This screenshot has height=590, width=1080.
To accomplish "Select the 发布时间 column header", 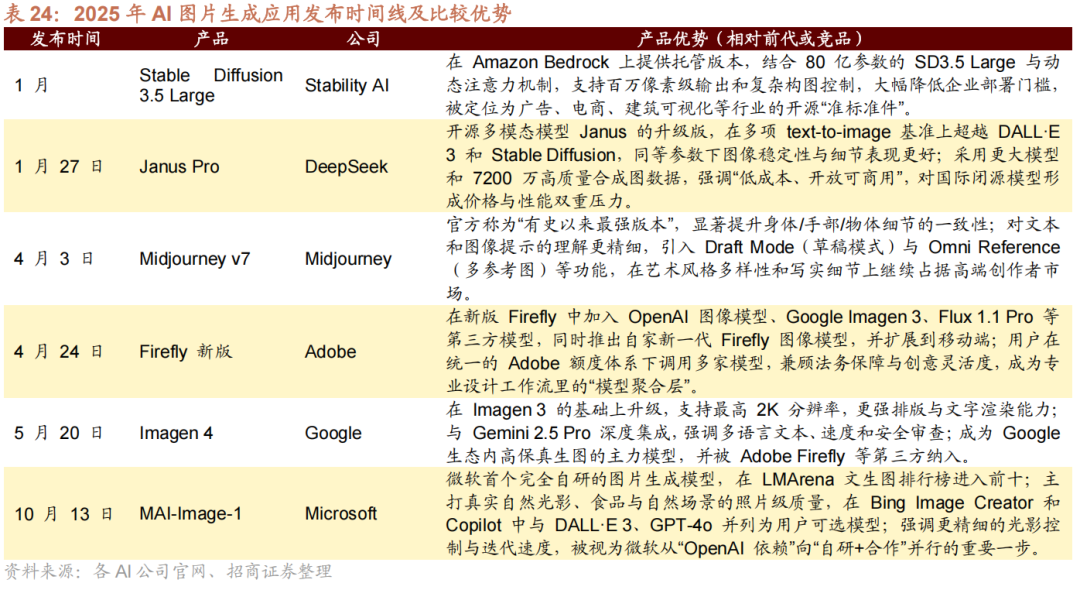I will click(x=65, y=39).
